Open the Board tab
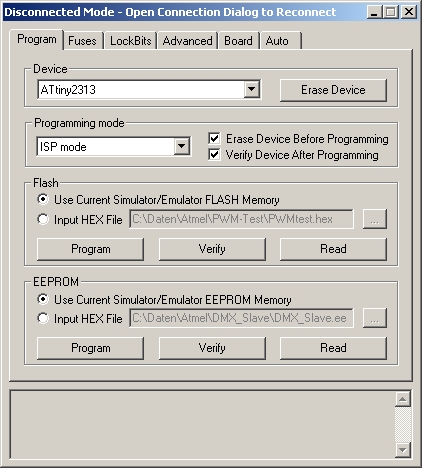 pyautogui.click(x=238, y=41)
